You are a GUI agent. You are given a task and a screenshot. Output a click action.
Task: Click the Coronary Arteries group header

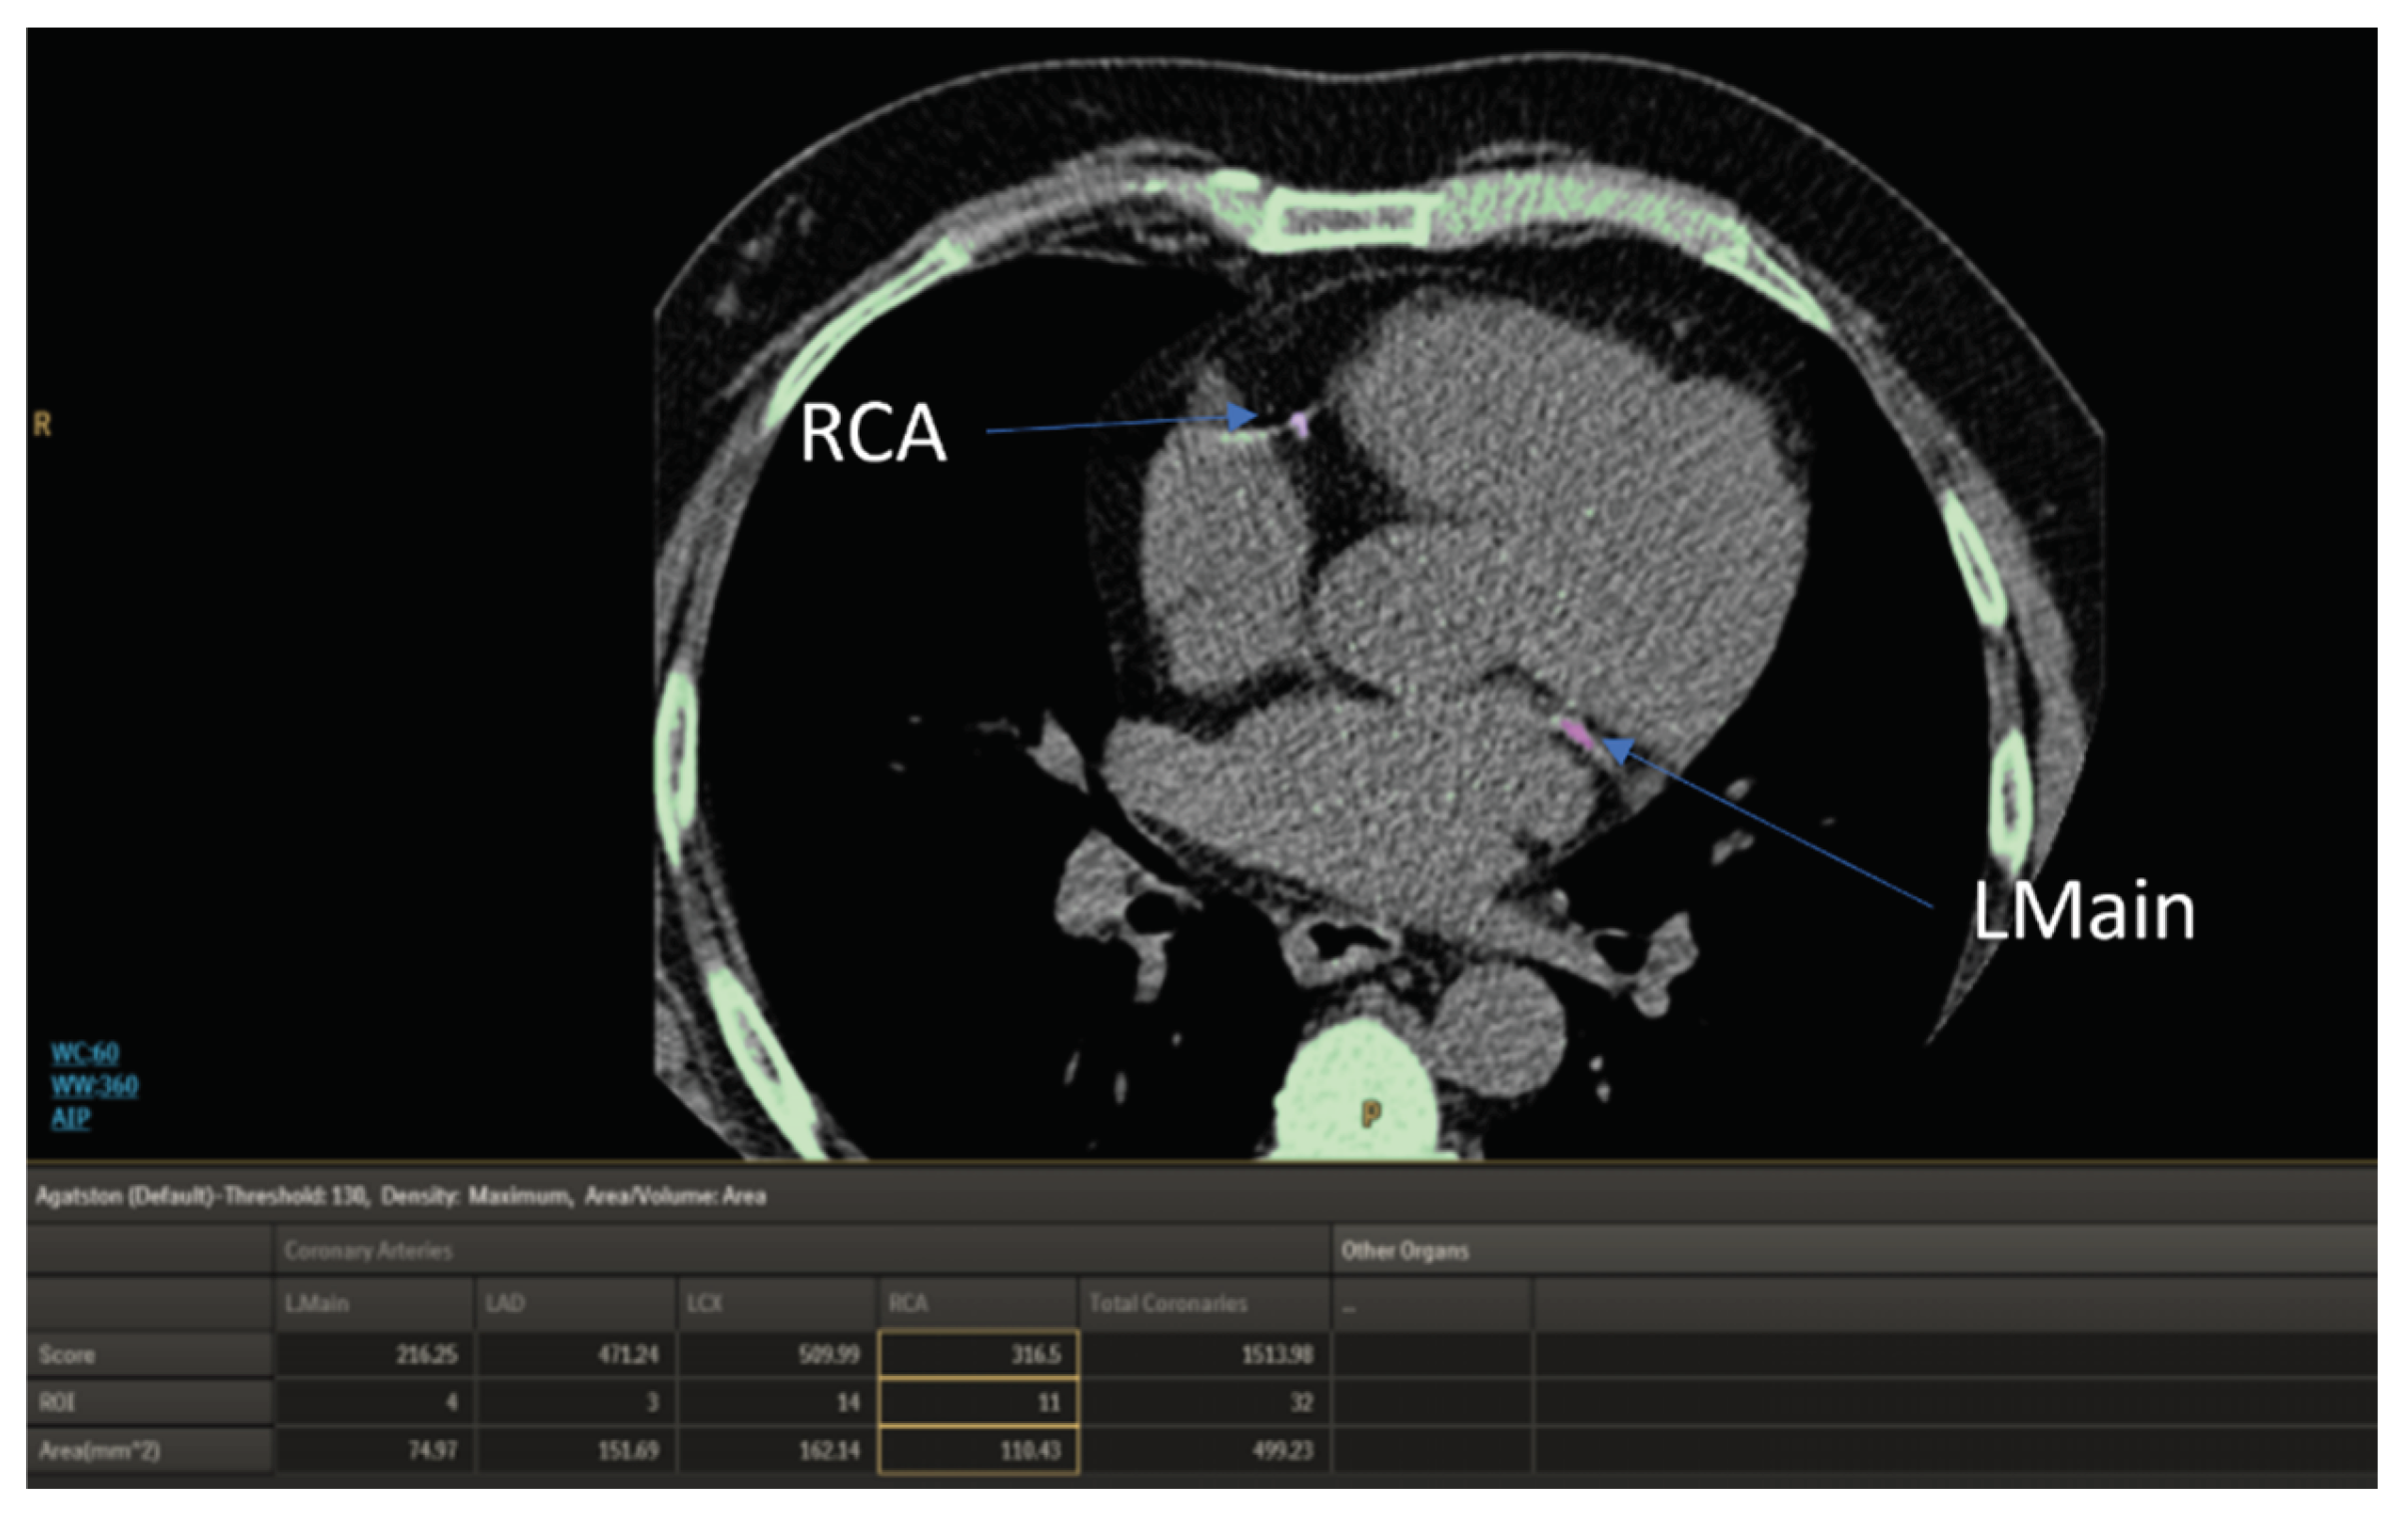[x=368, y=1251]
